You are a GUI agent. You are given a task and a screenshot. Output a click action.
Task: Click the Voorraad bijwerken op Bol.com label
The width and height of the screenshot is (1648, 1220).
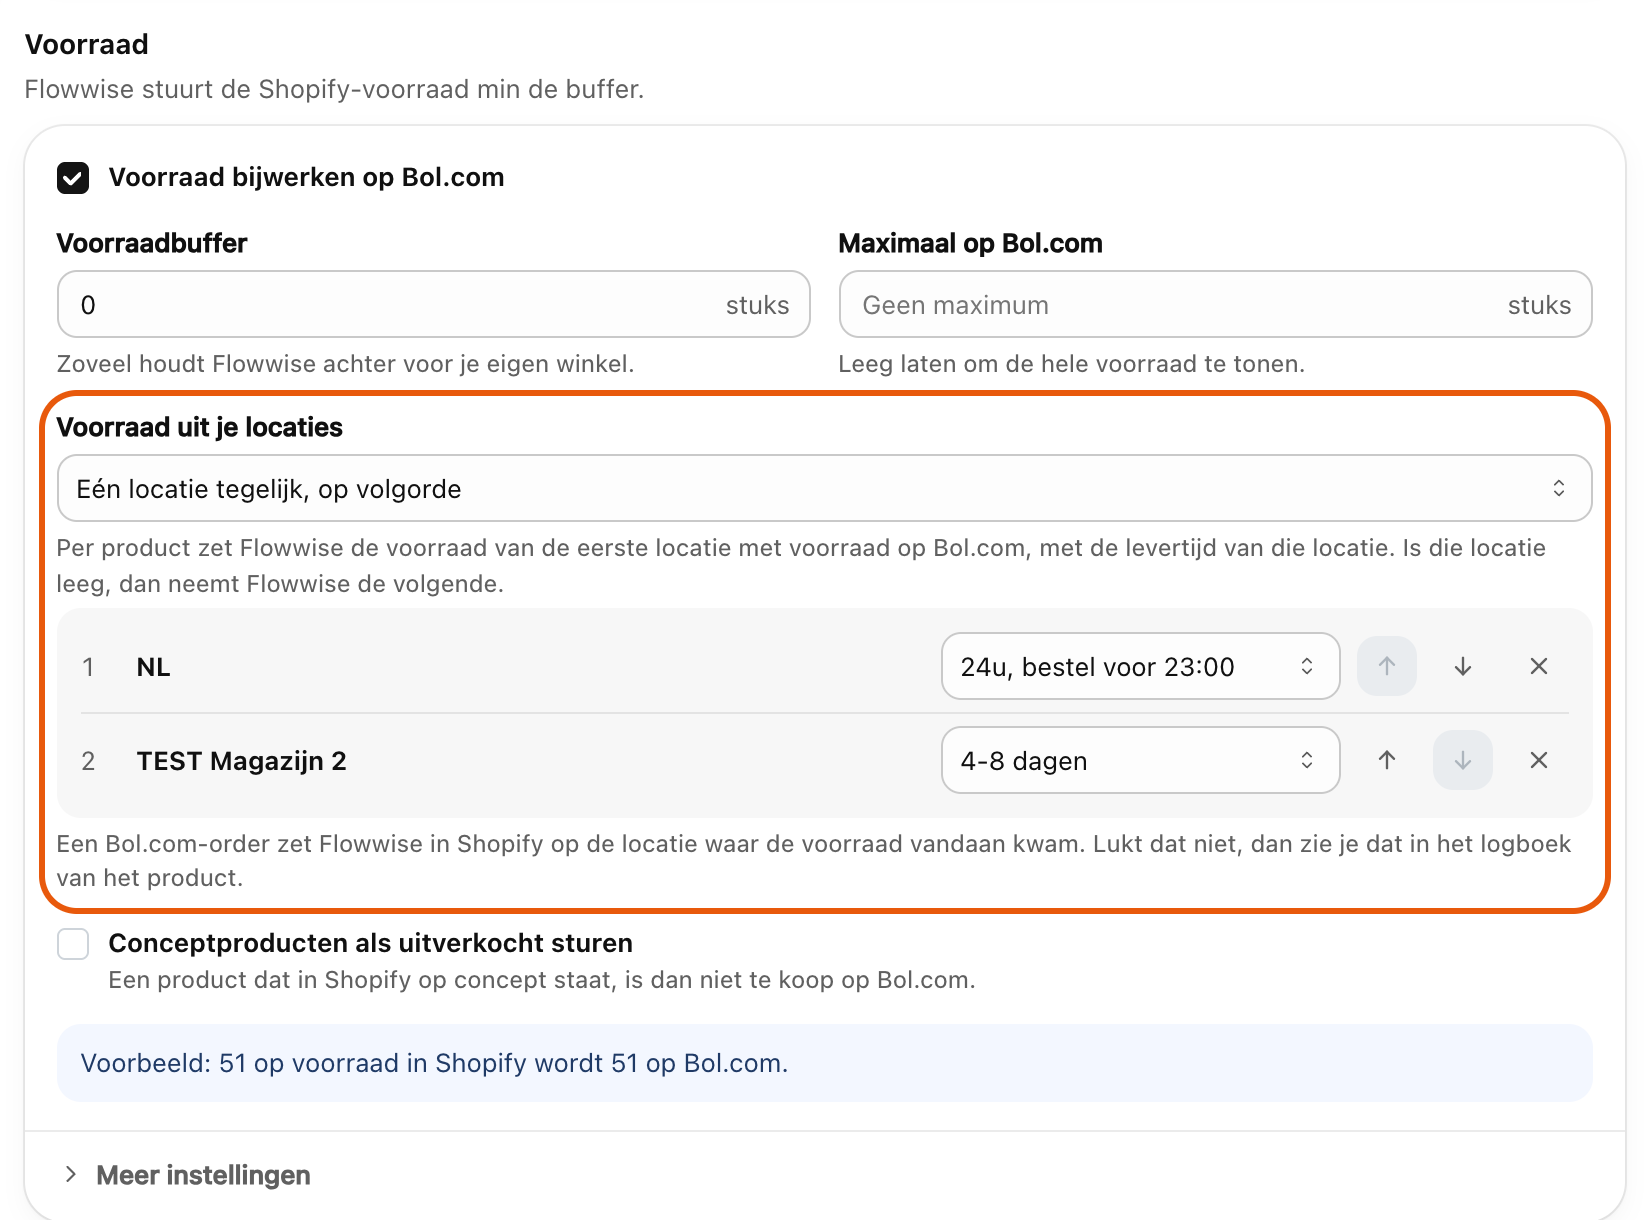306,177
